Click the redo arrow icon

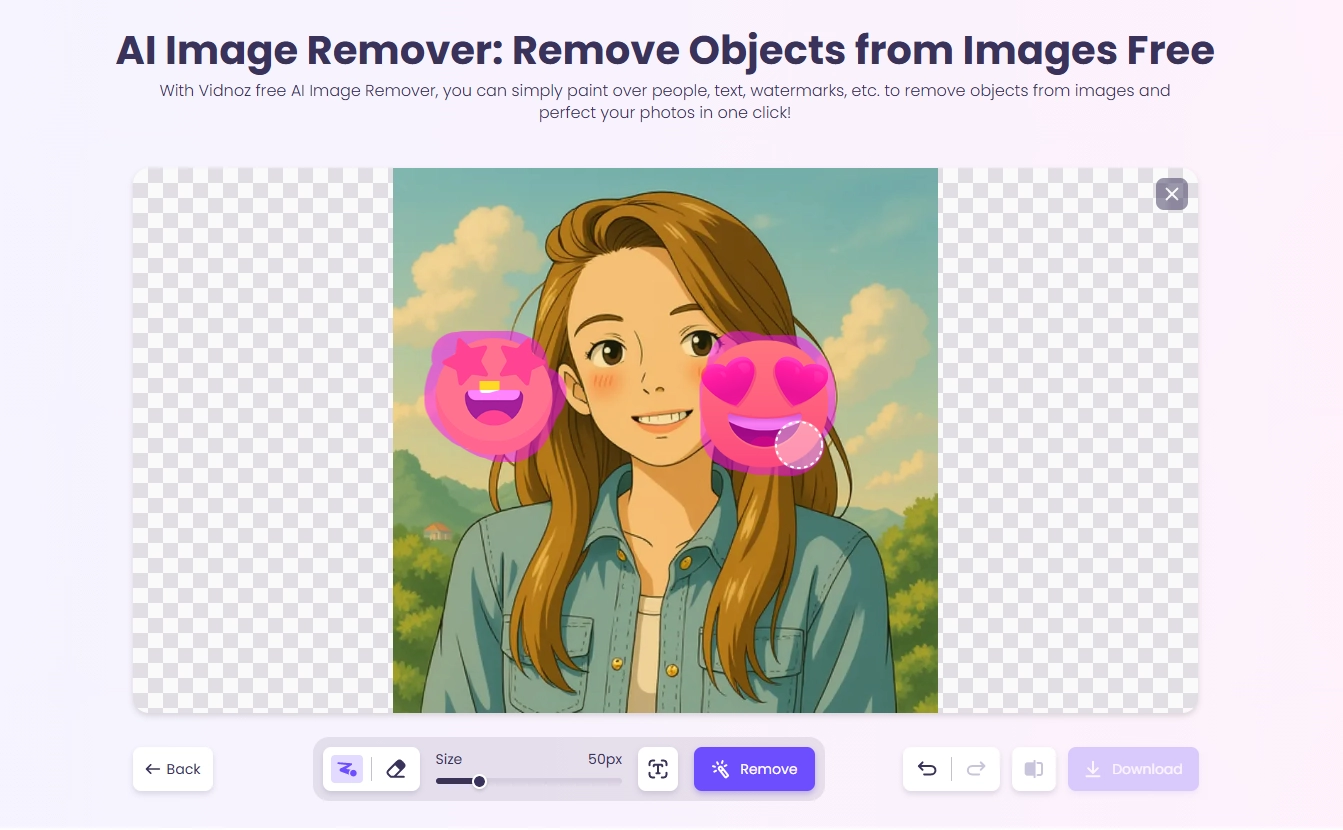[976, 769]
